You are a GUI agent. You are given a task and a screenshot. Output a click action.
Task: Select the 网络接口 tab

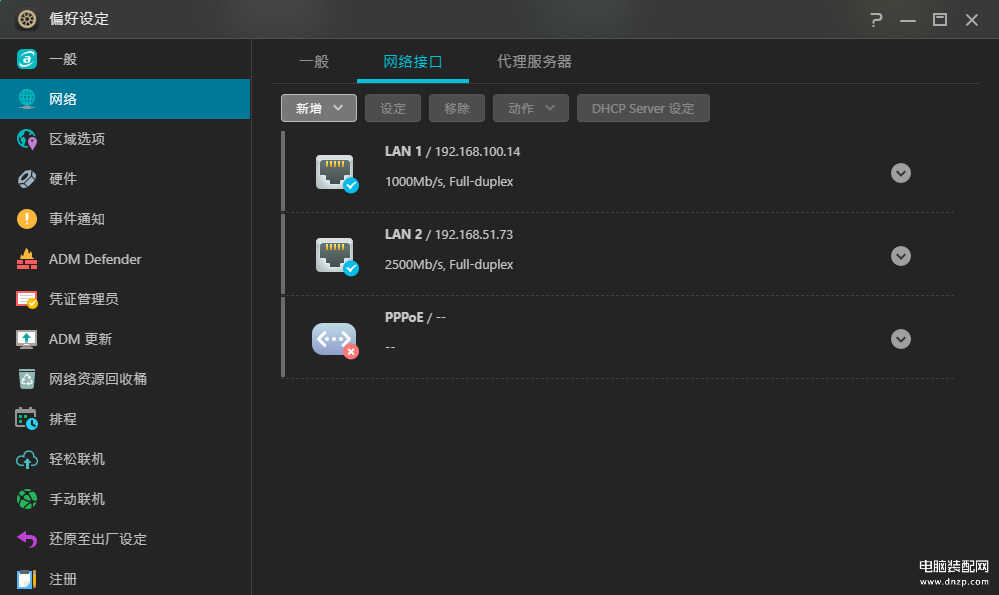413,62
